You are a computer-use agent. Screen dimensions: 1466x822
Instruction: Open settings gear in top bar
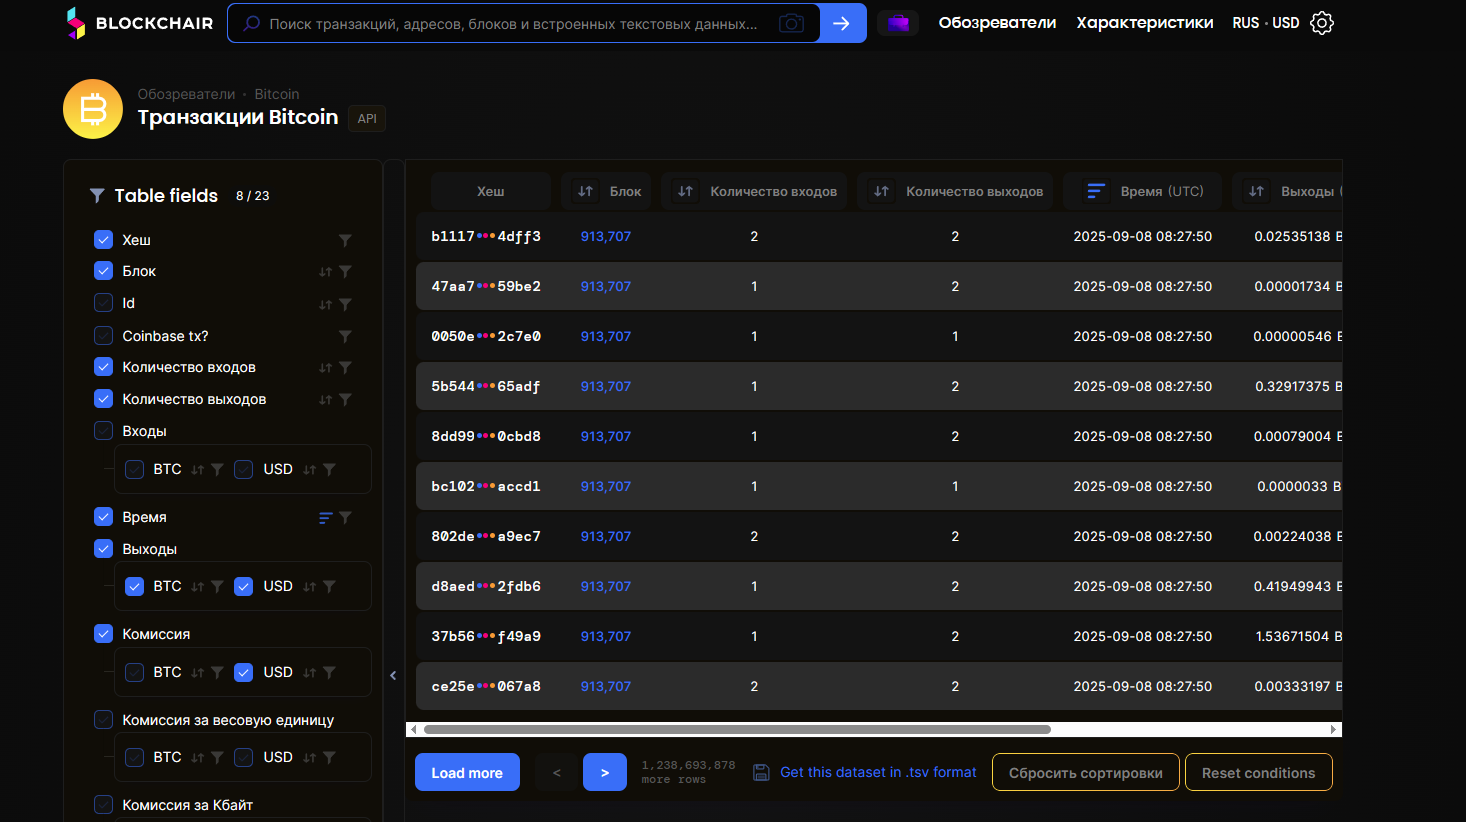[1322, 23]
